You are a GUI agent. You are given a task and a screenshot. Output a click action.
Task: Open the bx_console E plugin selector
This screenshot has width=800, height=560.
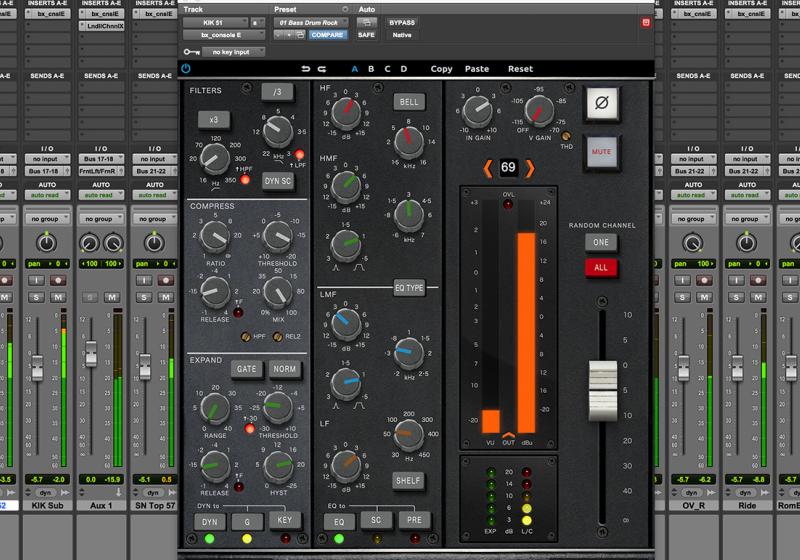(224, 35)
